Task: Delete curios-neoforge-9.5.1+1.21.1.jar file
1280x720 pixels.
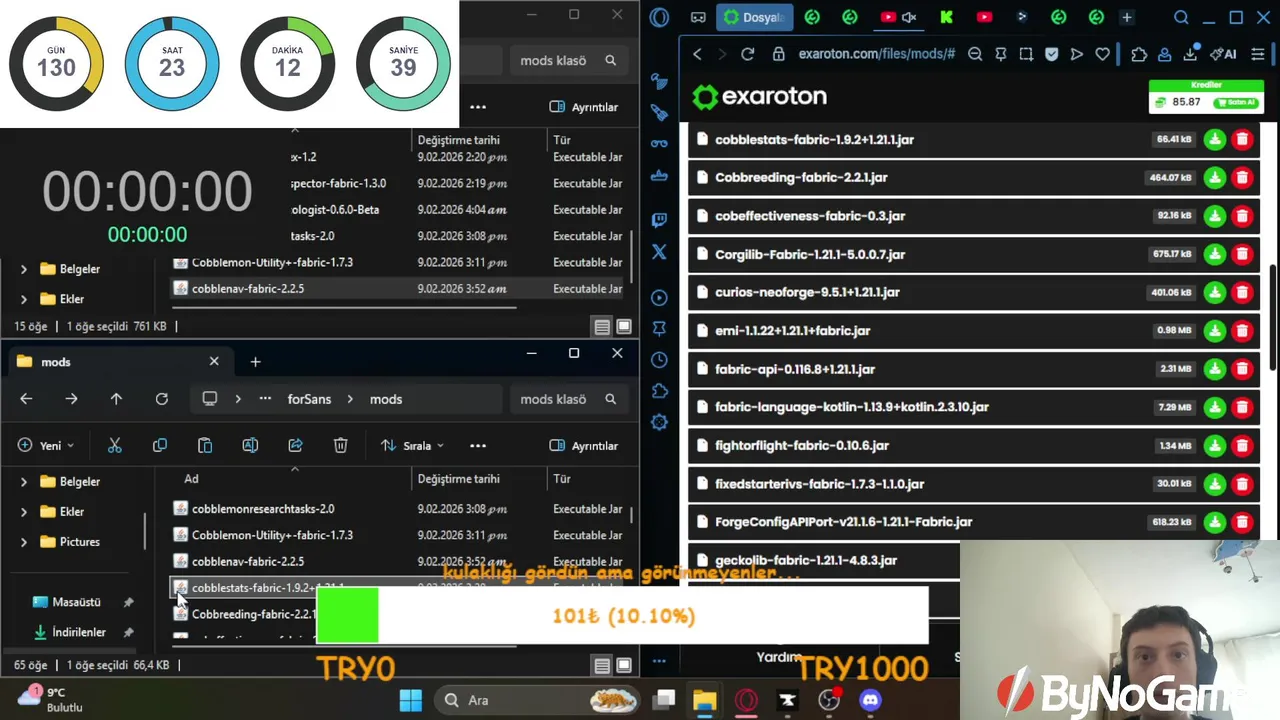Action: (1242, 292)
